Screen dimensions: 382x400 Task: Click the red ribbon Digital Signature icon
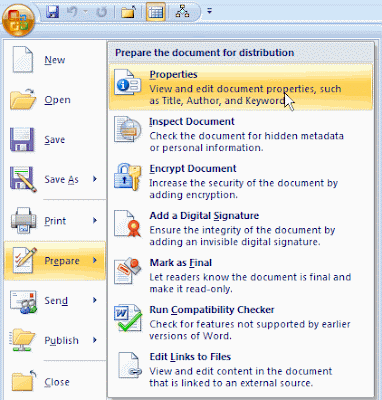point(127,224)
